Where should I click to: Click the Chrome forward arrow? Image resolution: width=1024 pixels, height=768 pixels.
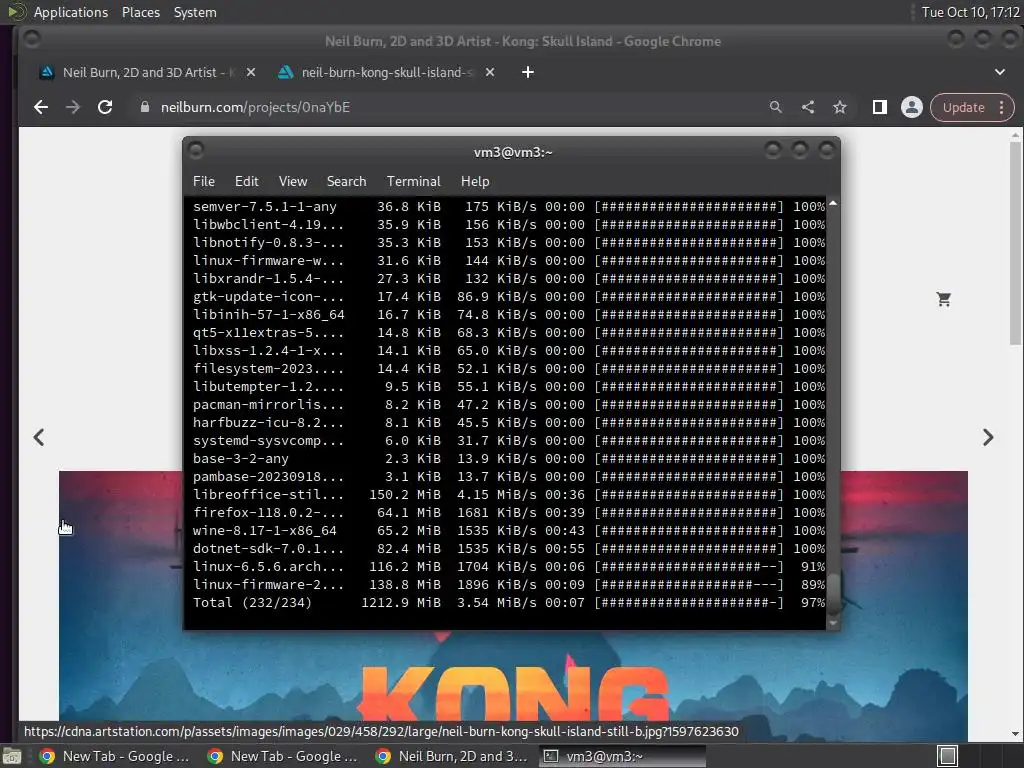pos(72,107)
